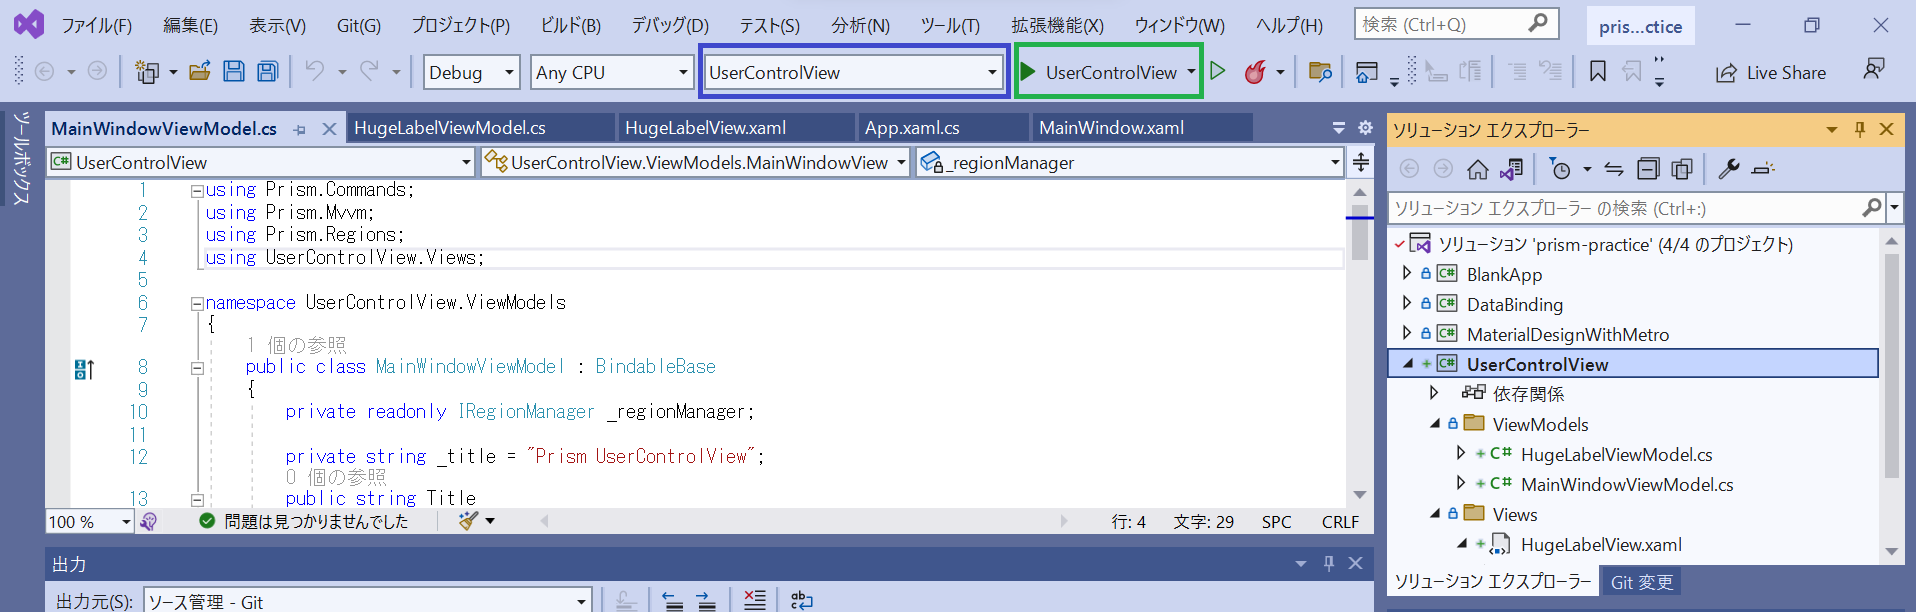Pin the MainWindowViewModel.cs tab
The image size is (1916, 612).
click(x=300, y=129)
